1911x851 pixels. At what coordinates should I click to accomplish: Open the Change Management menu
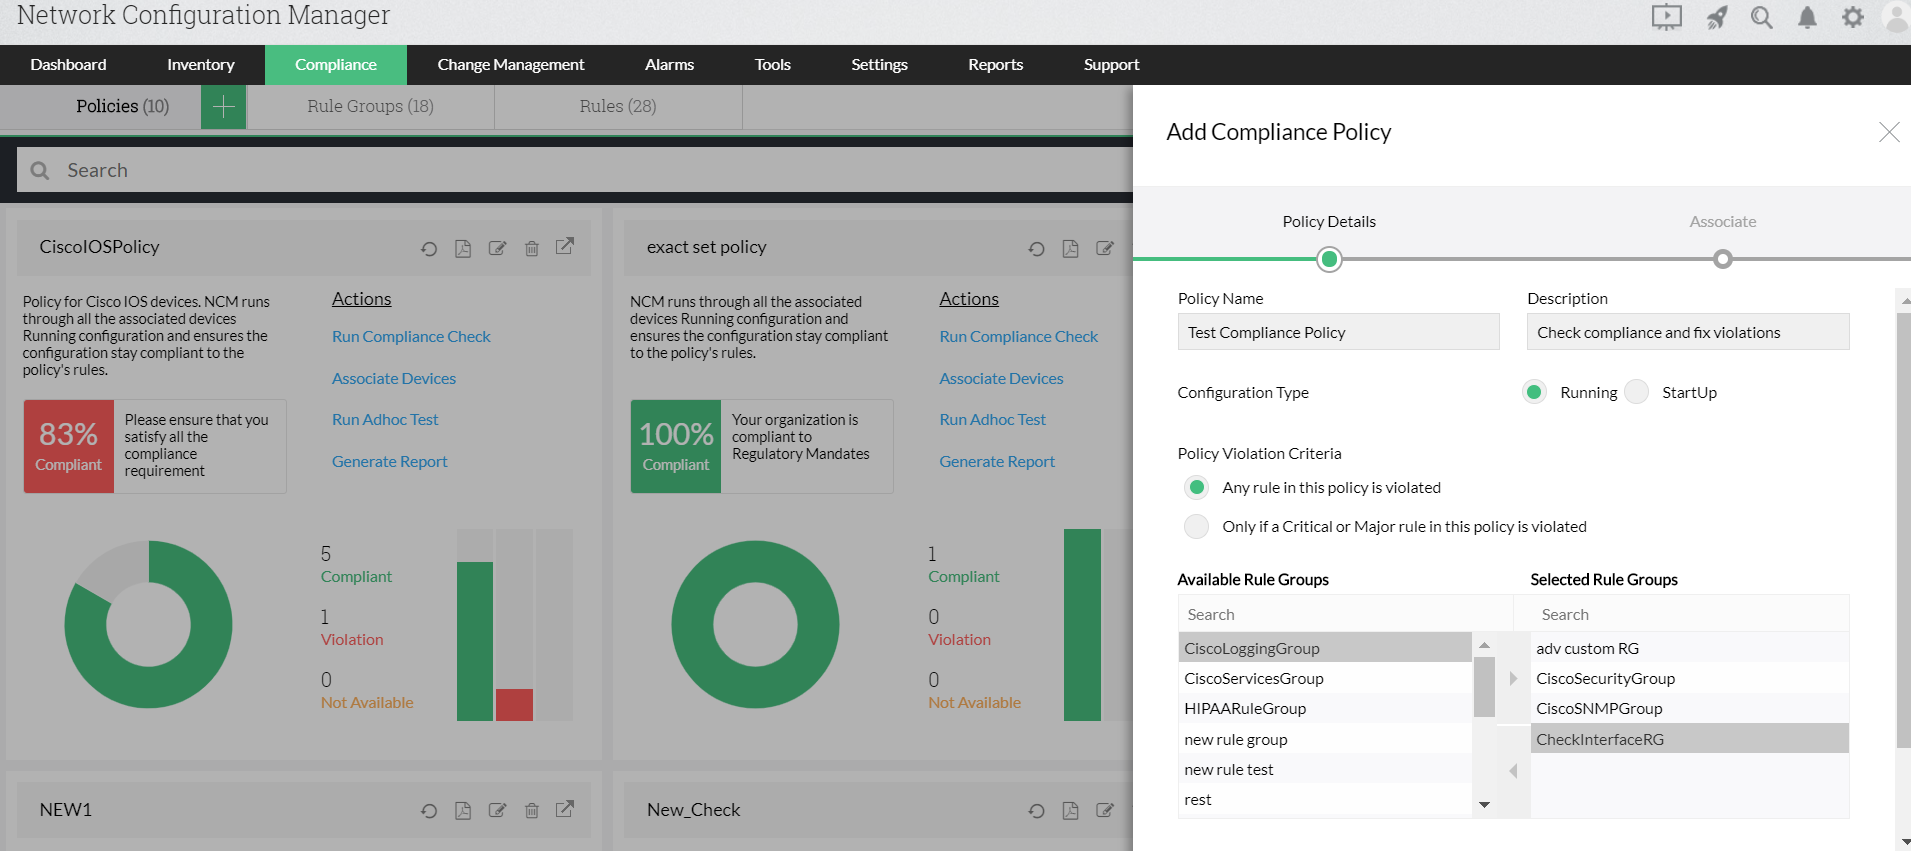tap(510, 65)
